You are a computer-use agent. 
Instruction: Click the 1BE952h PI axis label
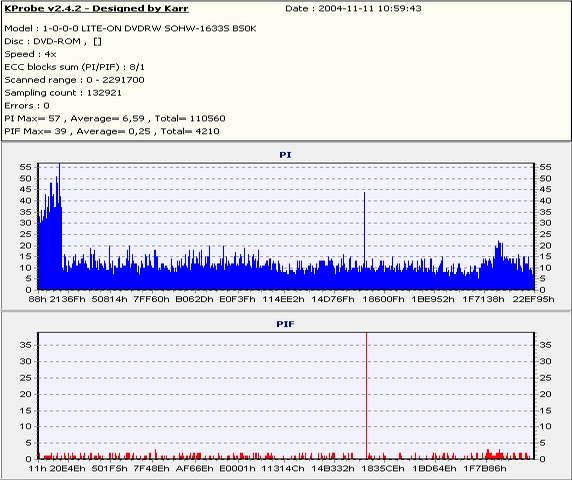pyautogui.click(x=433, y=299)
